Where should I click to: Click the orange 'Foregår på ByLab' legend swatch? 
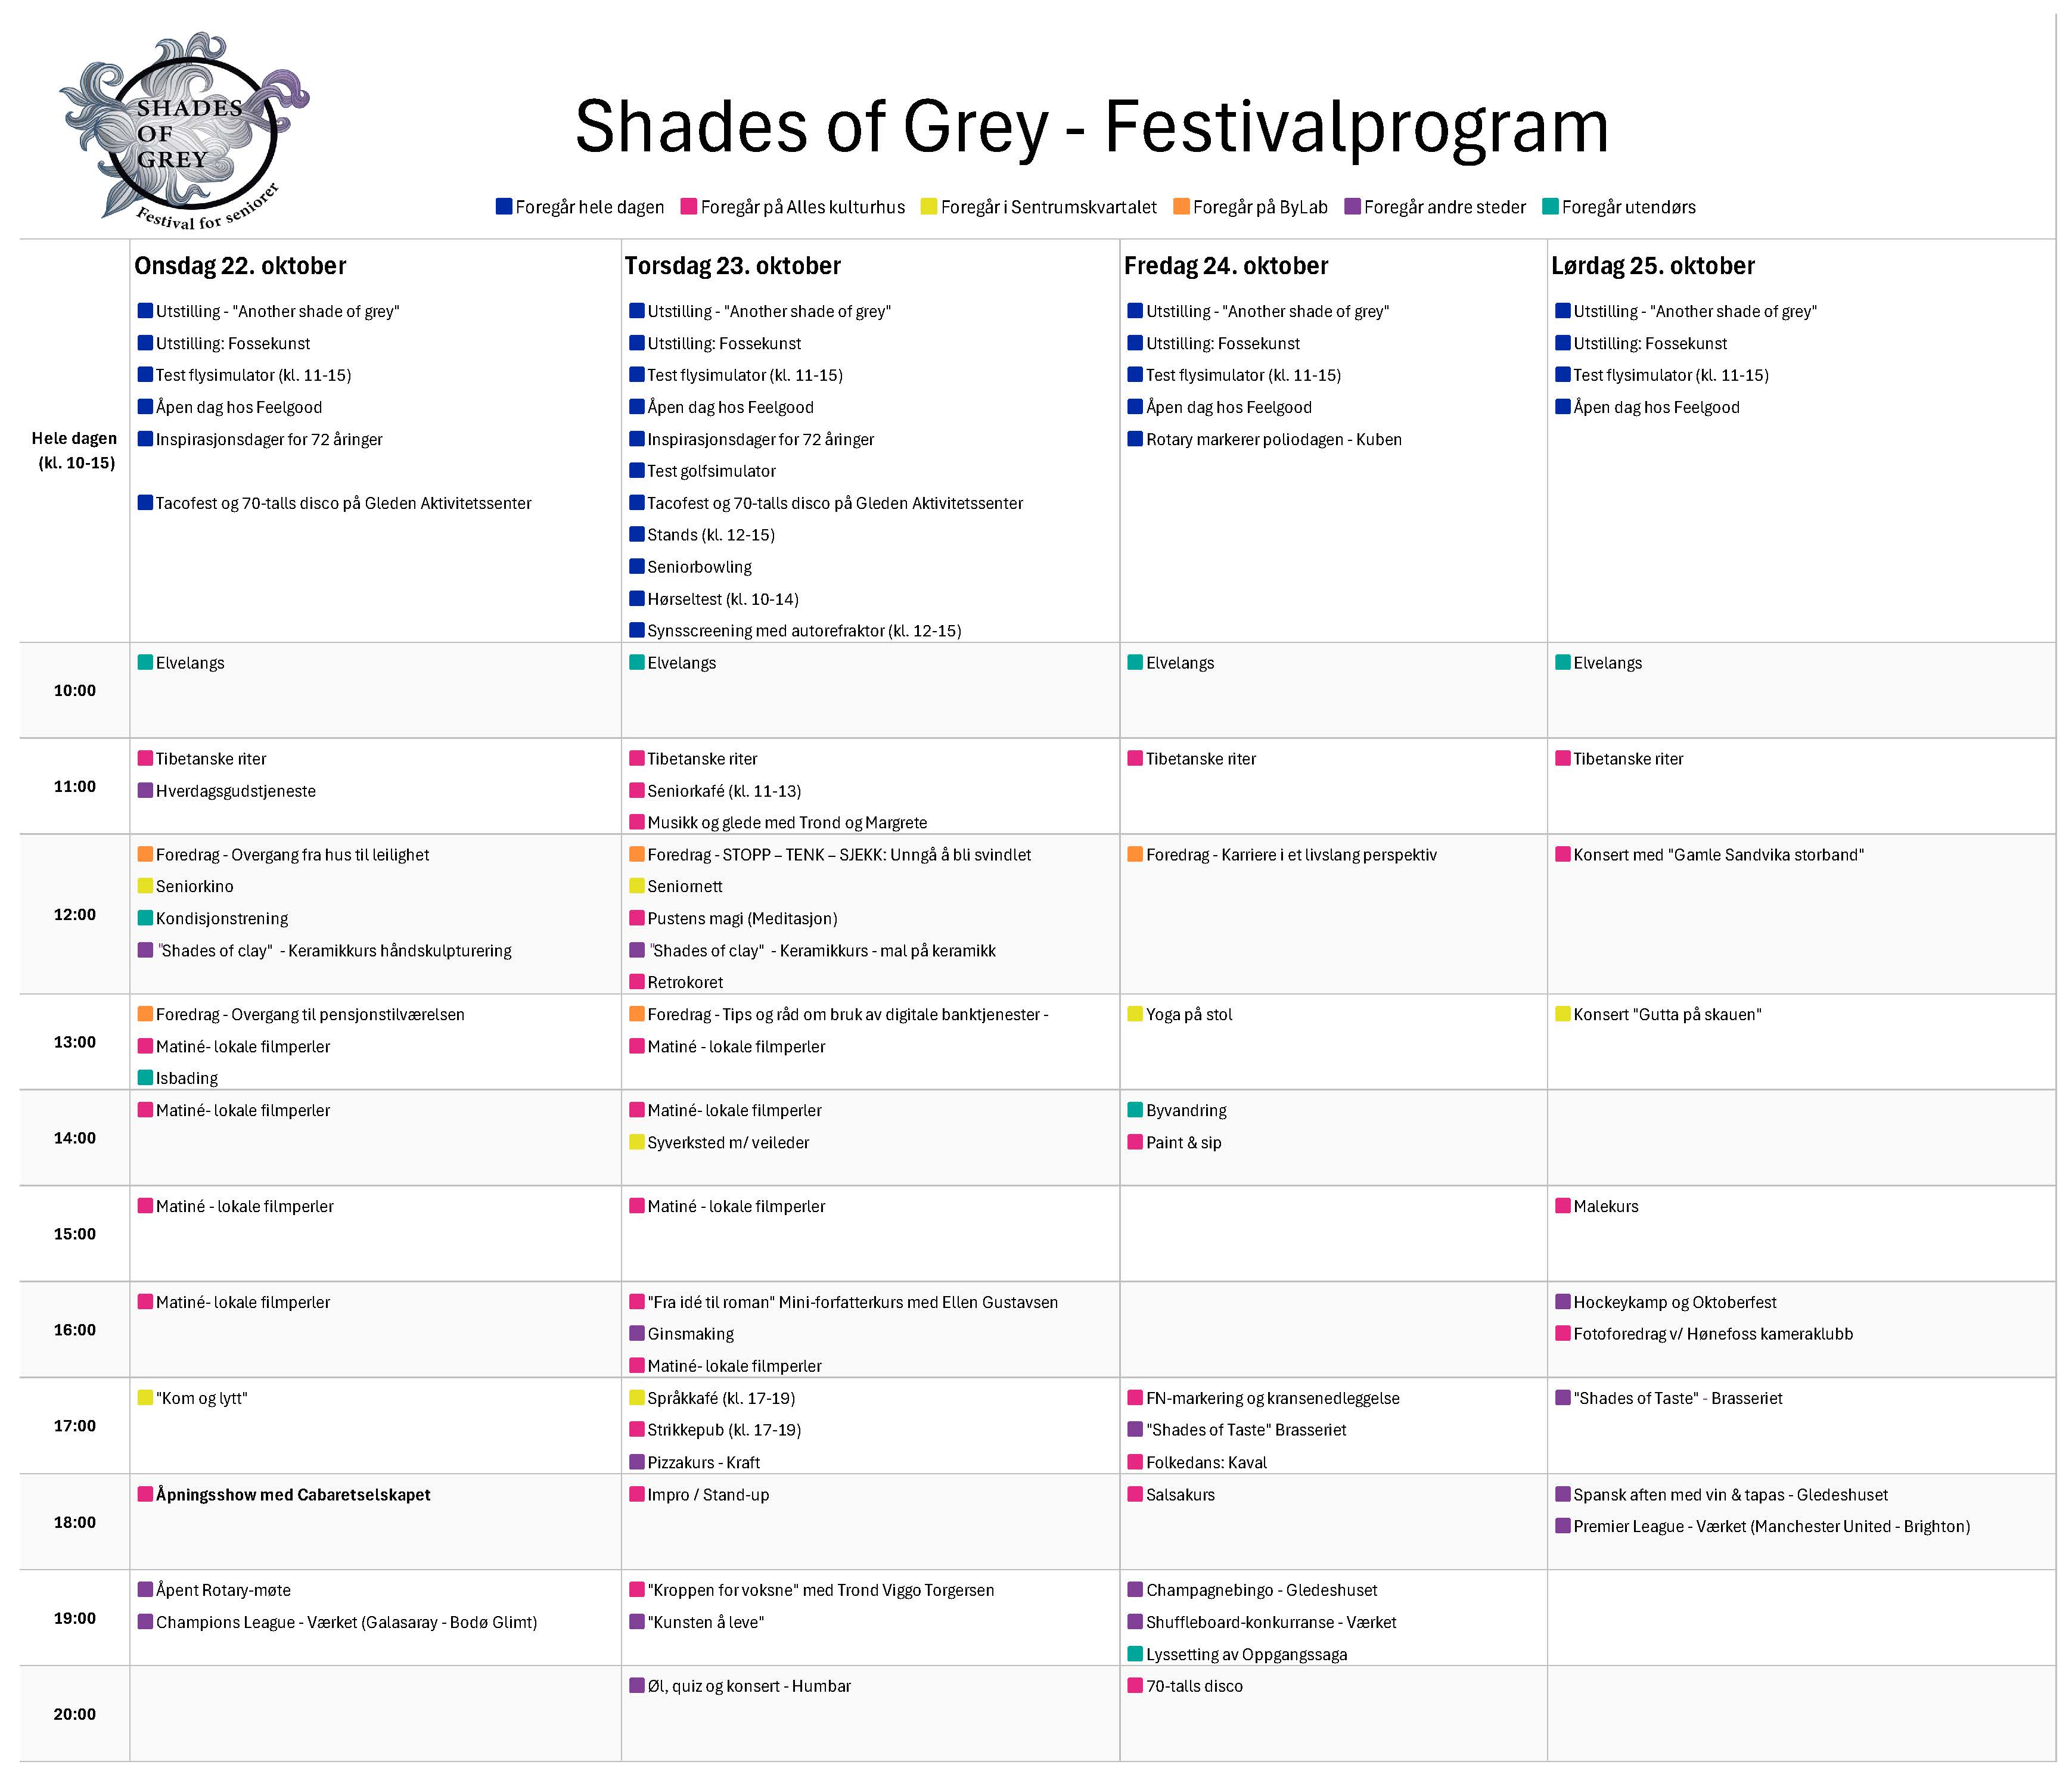point(1181,206)
